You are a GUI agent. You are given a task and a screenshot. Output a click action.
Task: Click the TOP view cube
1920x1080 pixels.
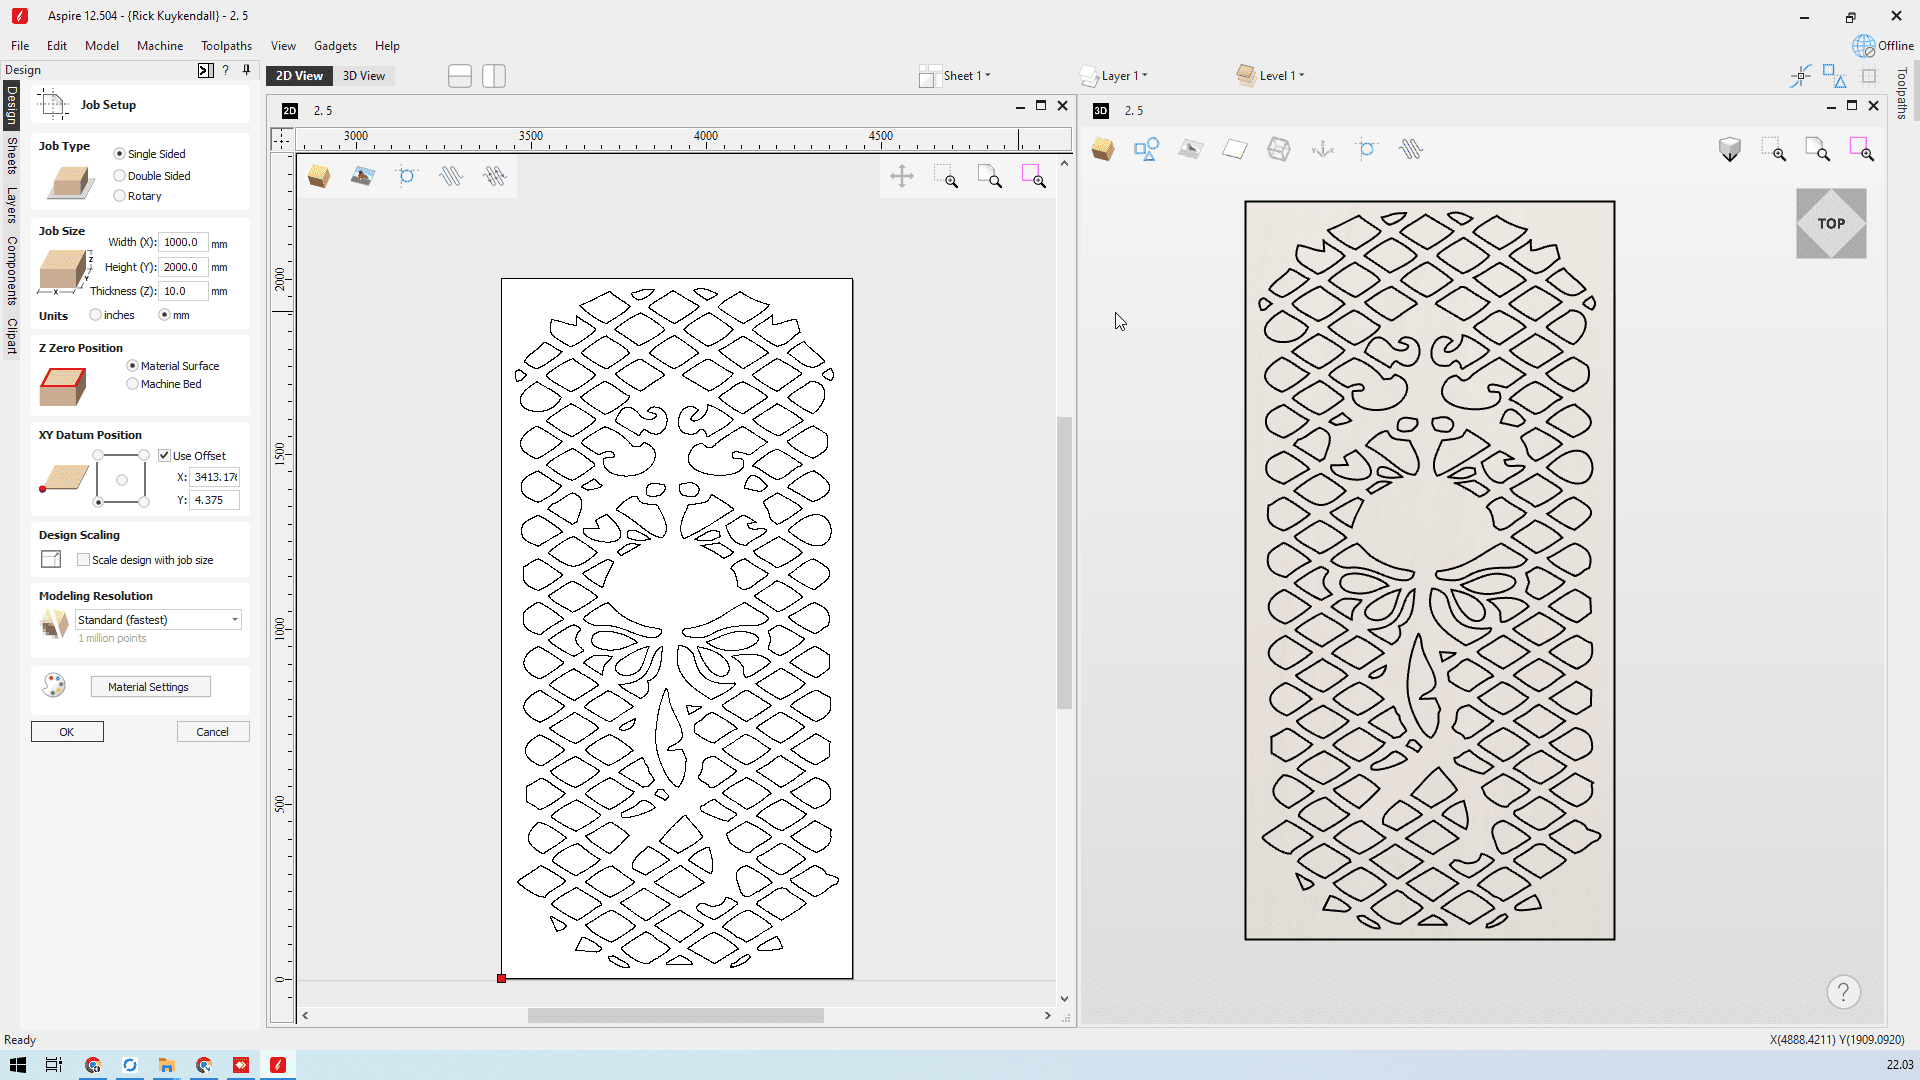[x=1830, y=224]
